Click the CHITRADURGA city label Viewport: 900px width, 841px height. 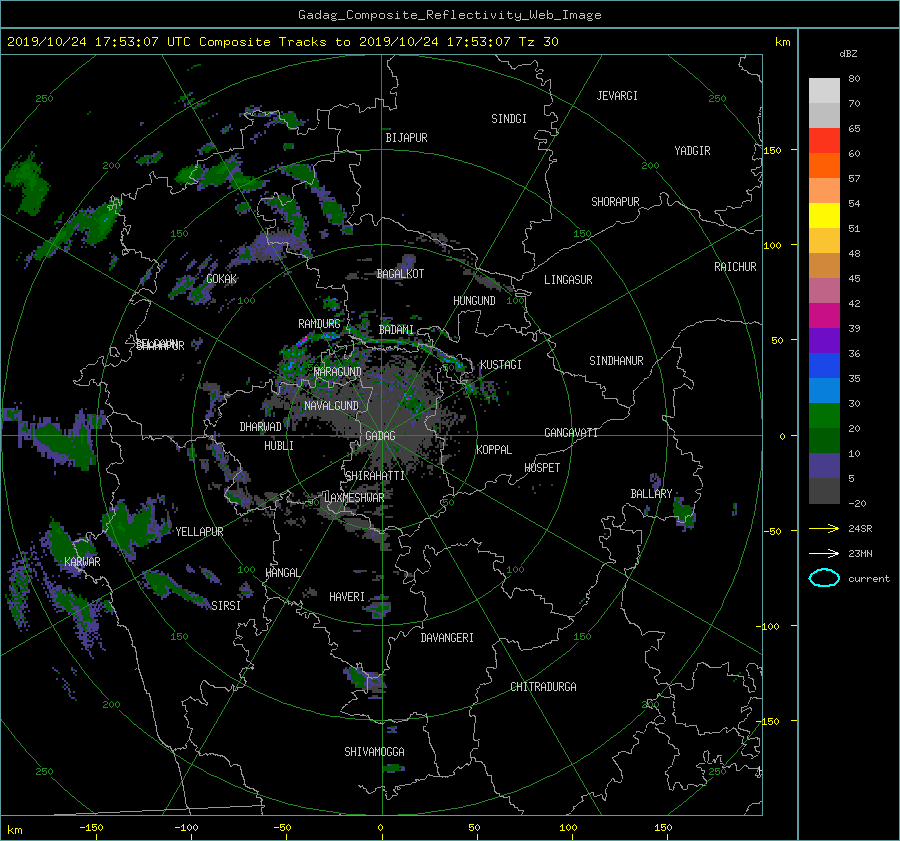click(x=543, y=687)
